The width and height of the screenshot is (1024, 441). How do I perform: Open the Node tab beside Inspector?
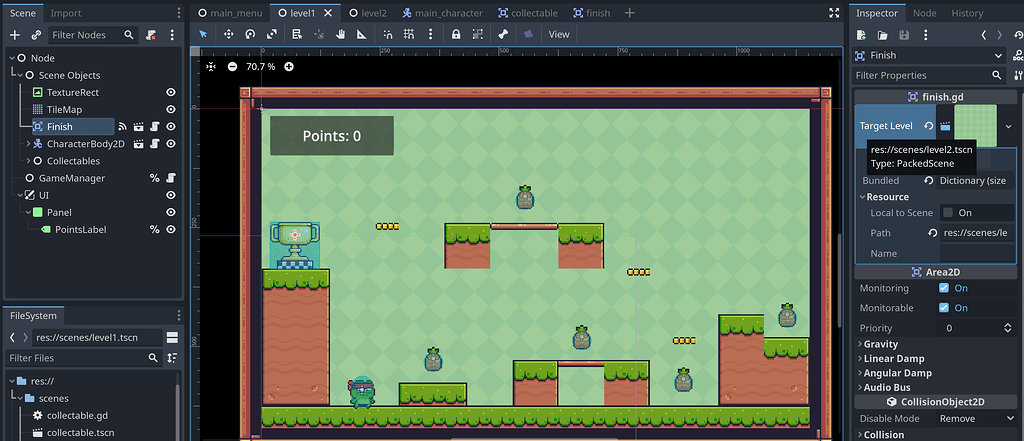[x=924, y=13]
